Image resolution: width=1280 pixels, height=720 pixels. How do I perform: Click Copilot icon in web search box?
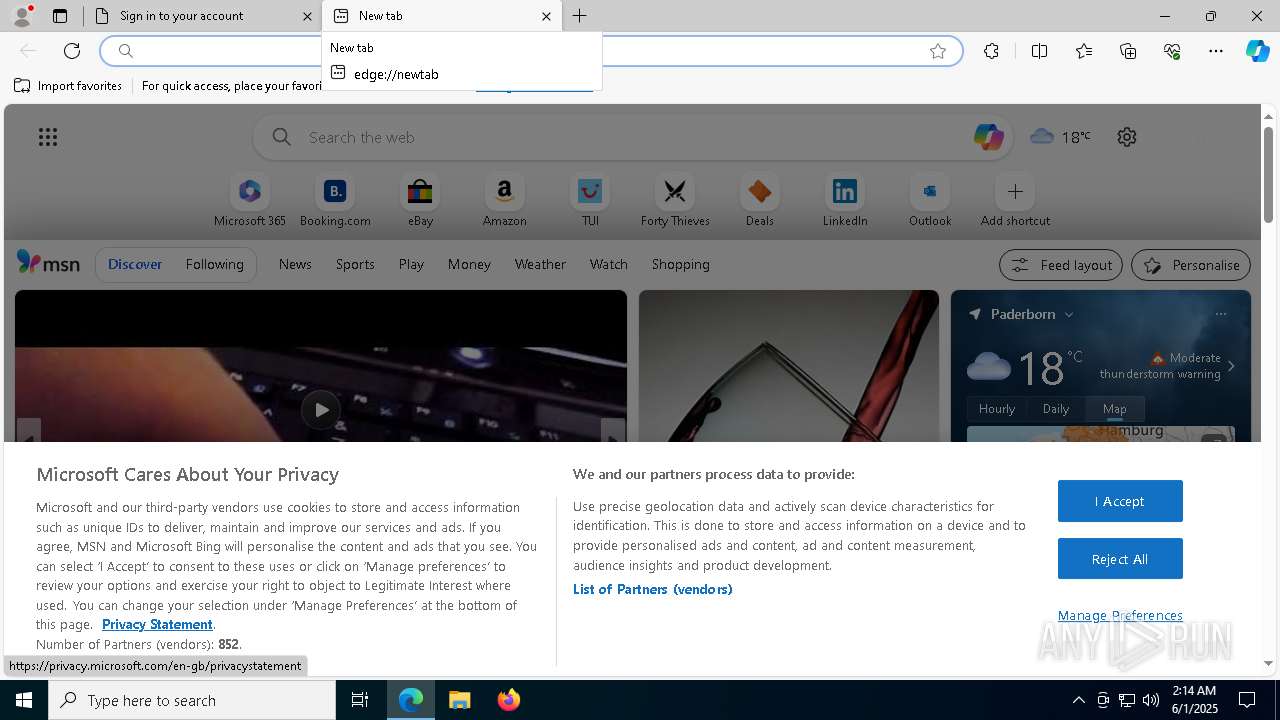(x=988, y=137)
